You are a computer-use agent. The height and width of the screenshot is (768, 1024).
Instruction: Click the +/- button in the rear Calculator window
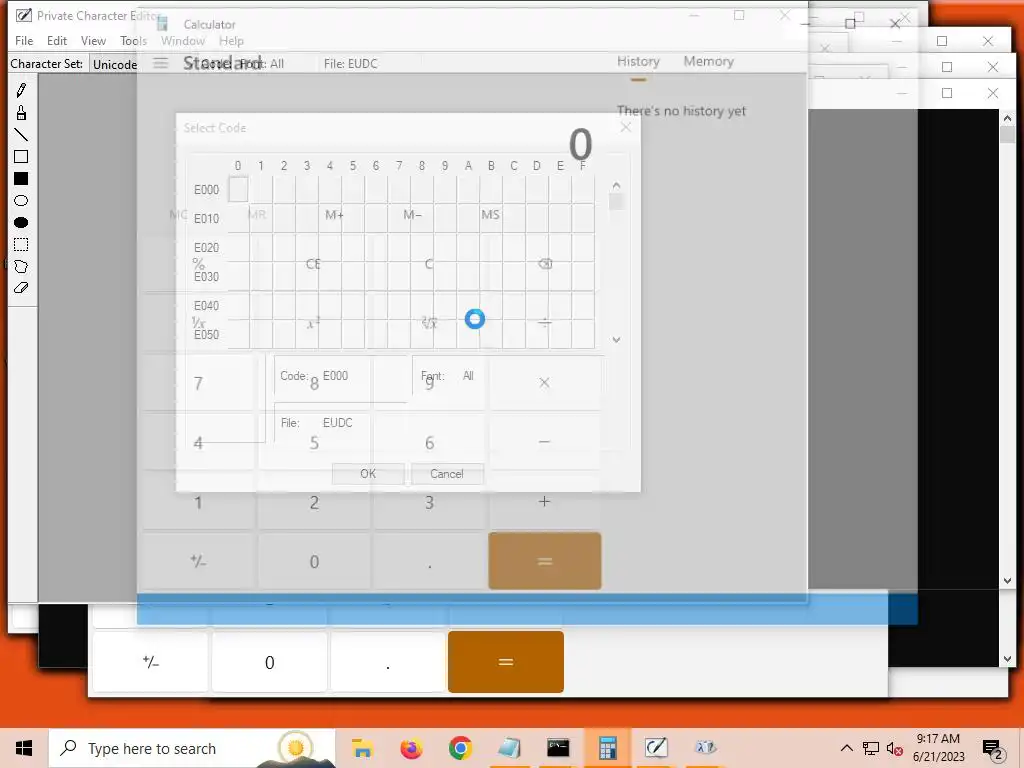click(150, 663)
